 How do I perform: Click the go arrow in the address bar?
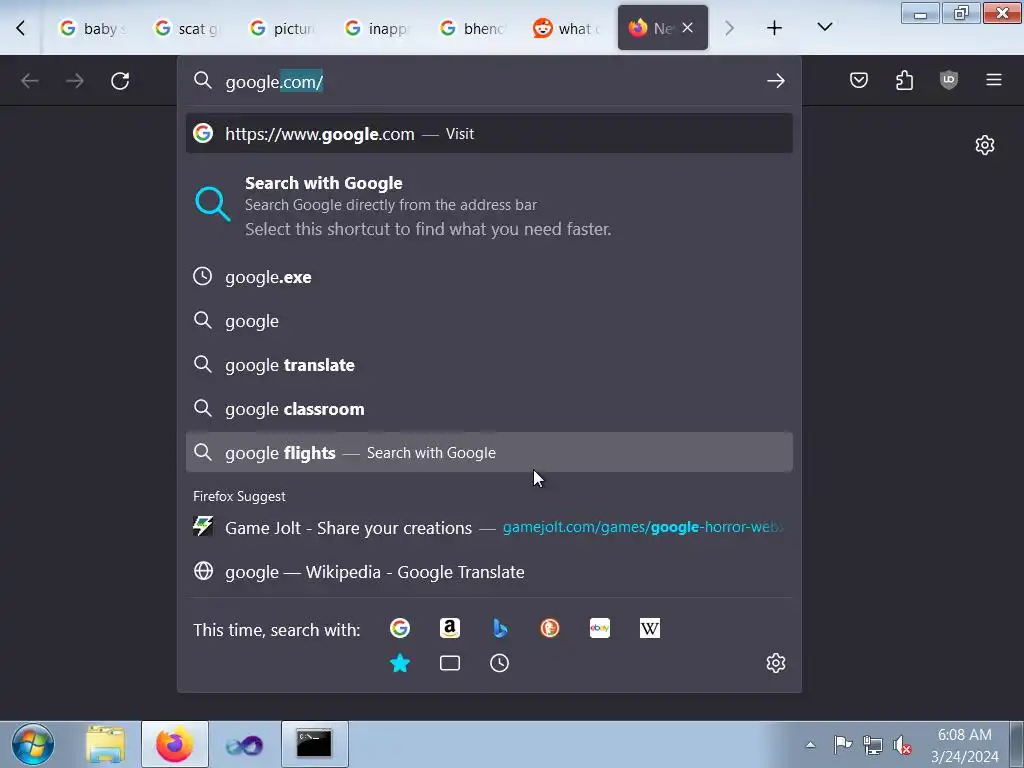click(776, 81)
